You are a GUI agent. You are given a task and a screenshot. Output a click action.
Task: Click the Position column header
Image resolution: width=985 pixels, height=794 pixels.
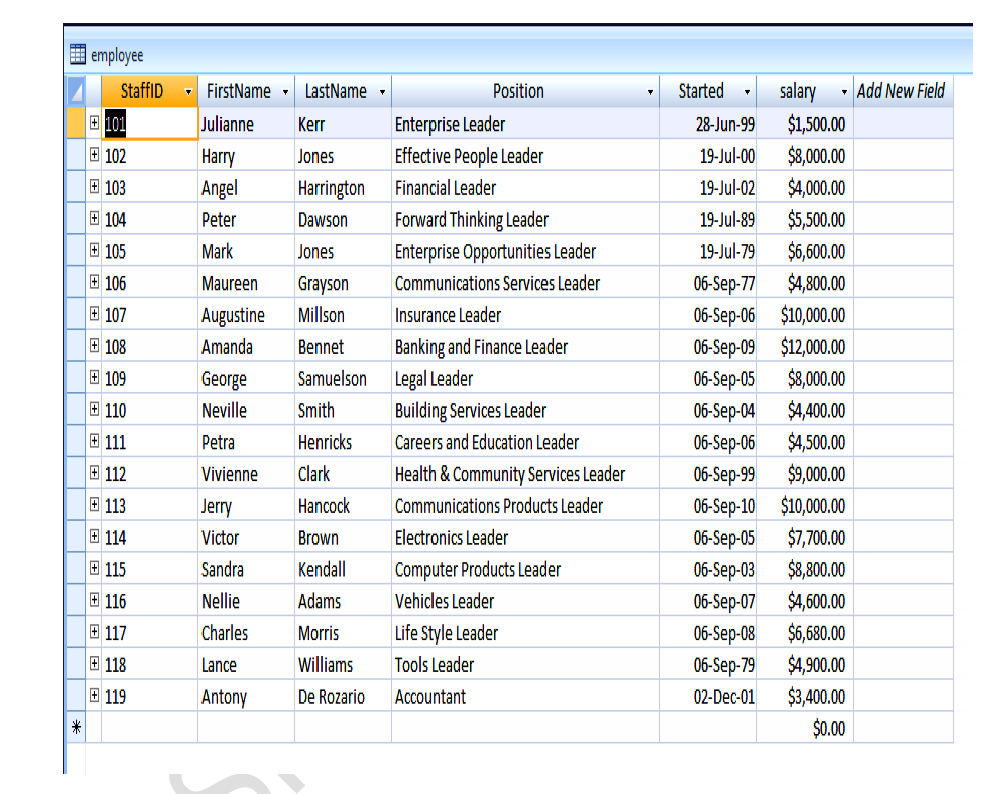pos(518,91)
